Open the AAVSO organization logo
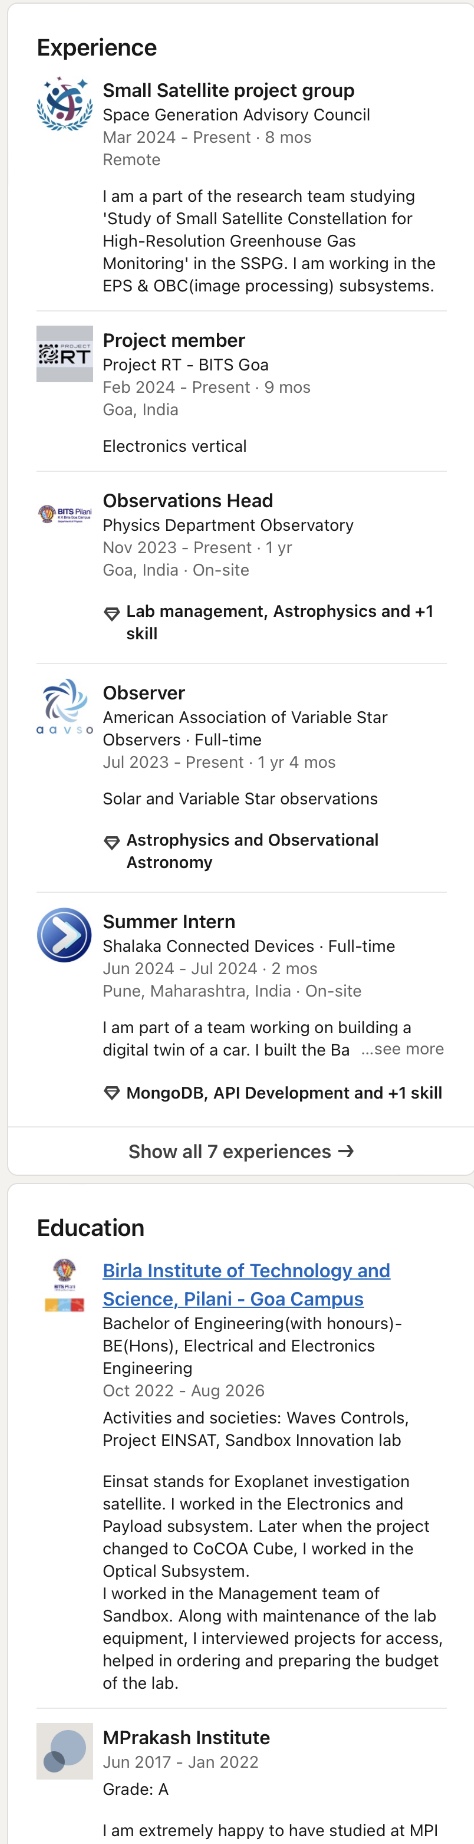The width and height of the screenshot is (474, 1844). (x=64, y=706)
